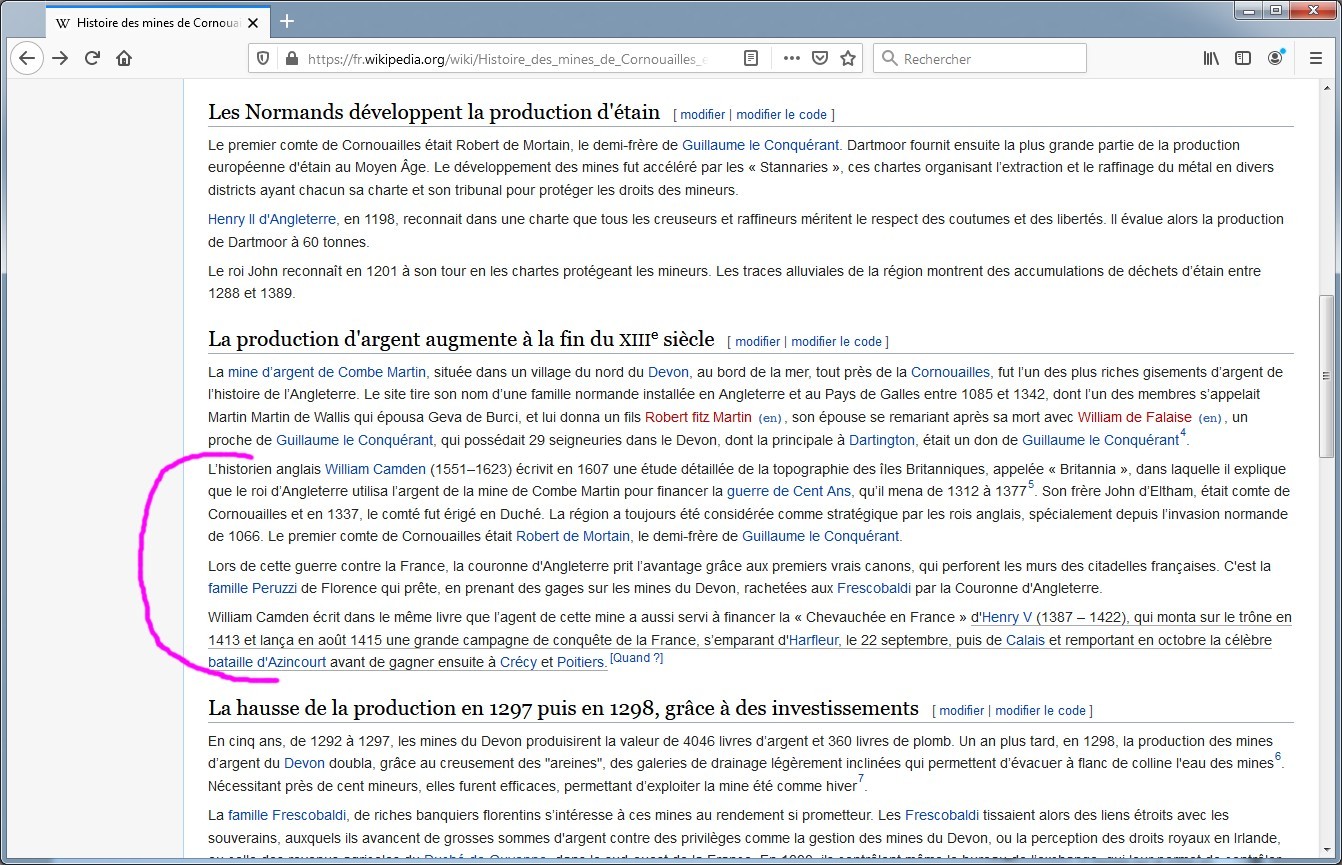Toggle the sidebar panel icon
Viewport: 1342px width, 865px height.
coord(1243,59)
